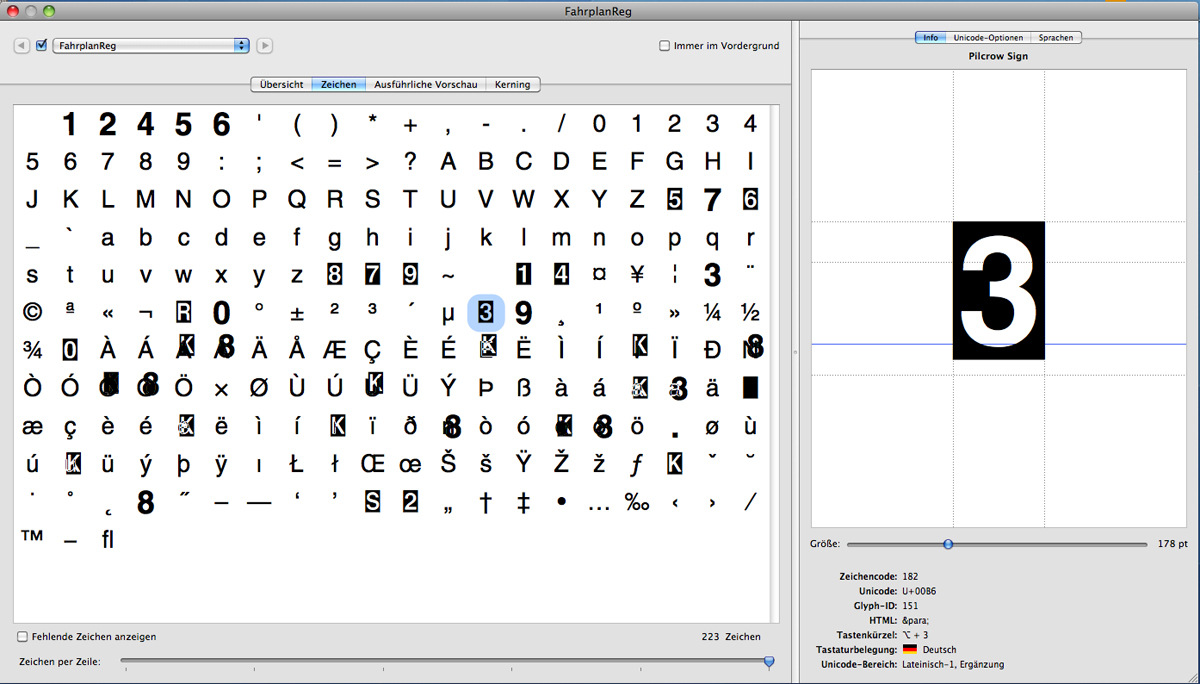Select the not sign ¬ glyph
The image size is (1200, 684).
pyautogui.click(x=145, y=313)
